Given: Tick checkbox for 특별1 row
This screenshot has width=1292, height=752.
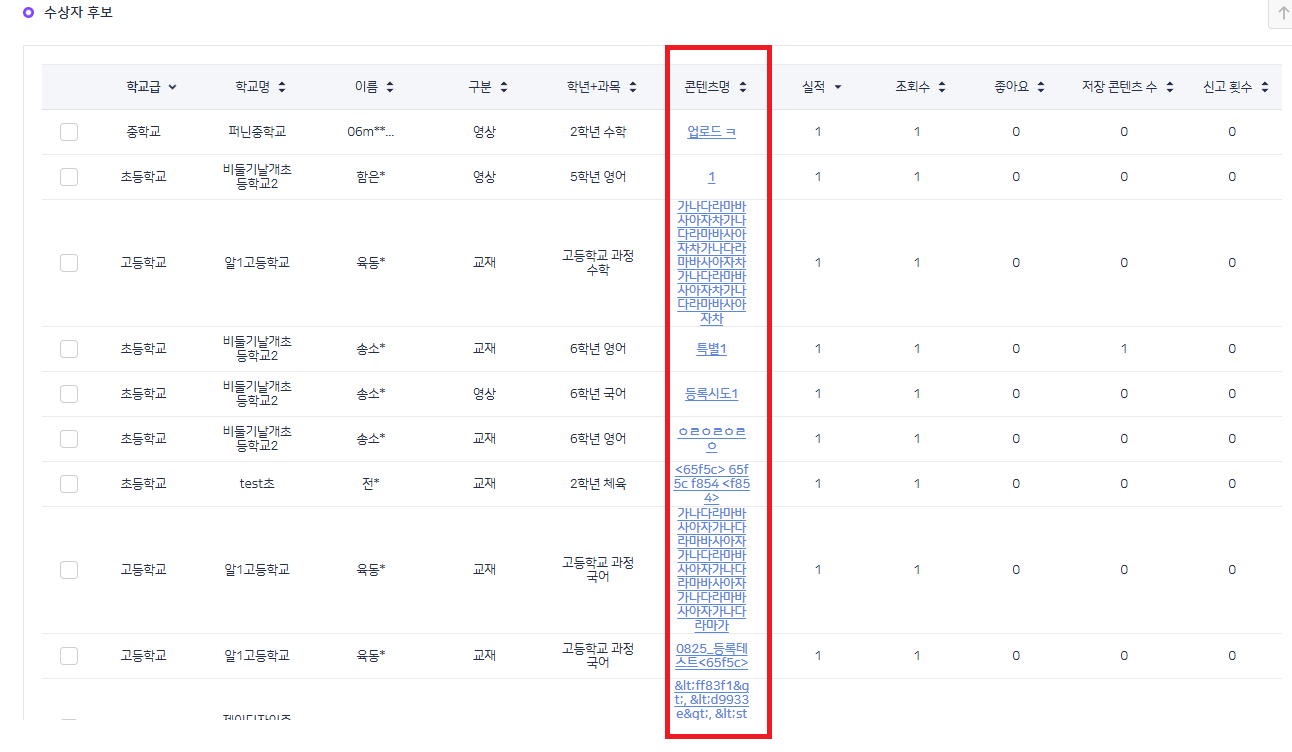Looking at the screenshot, I should [69, 349].
